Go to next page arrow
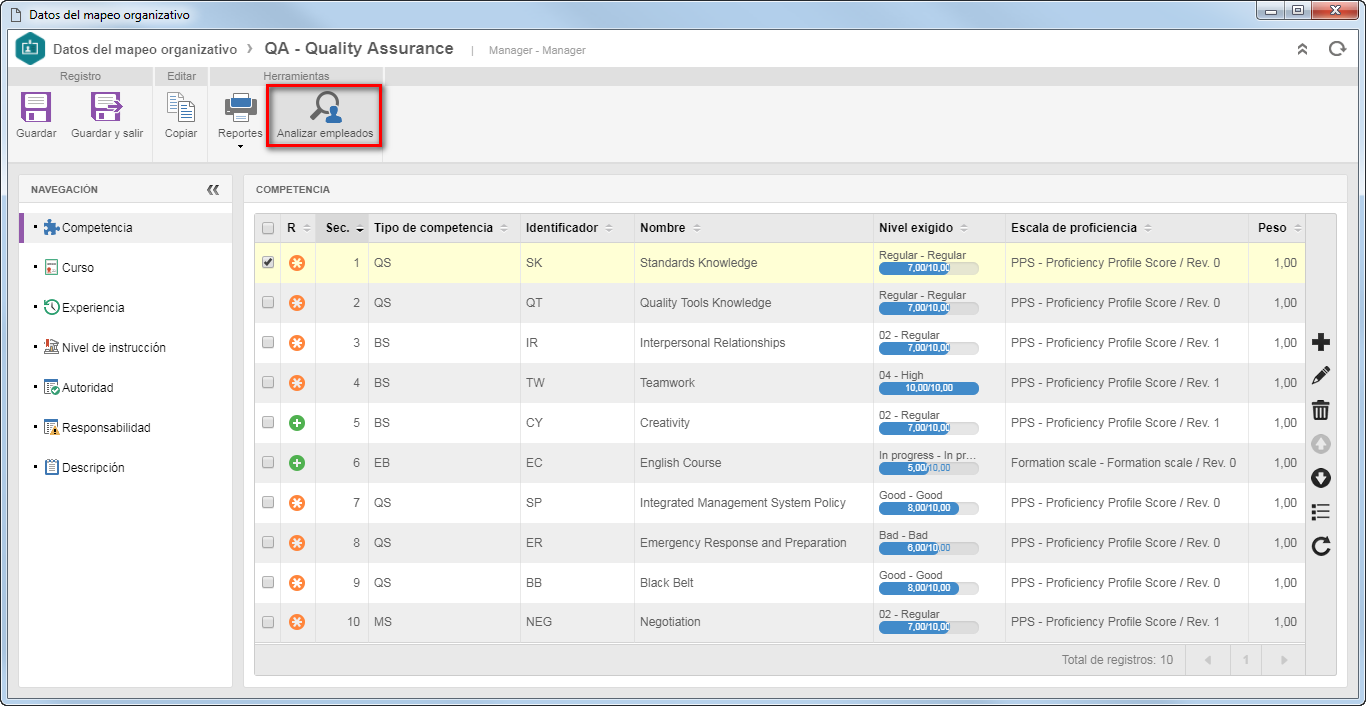The width and height of the screenshot is (1366, 706). click(x=1284, y=660)
